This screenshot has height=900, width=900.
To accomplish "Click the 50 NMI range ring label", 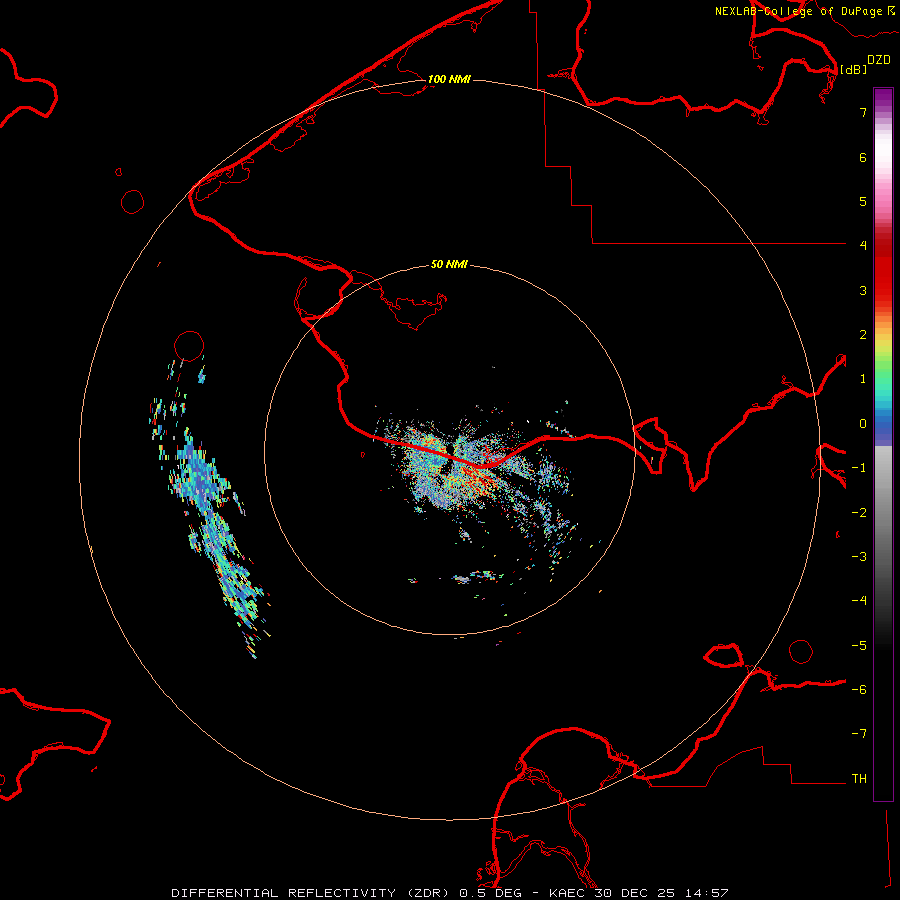I will point(449,264).
